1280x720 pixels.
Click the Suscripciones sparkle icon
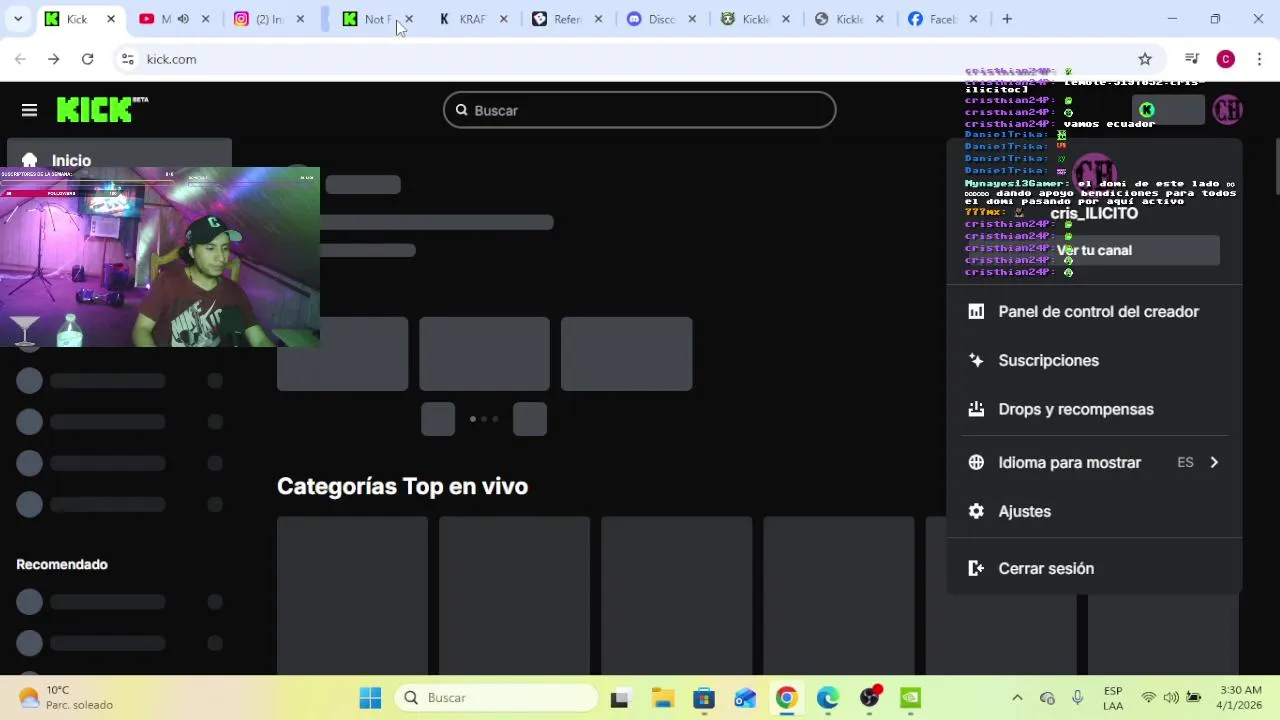tap(976, 361)
